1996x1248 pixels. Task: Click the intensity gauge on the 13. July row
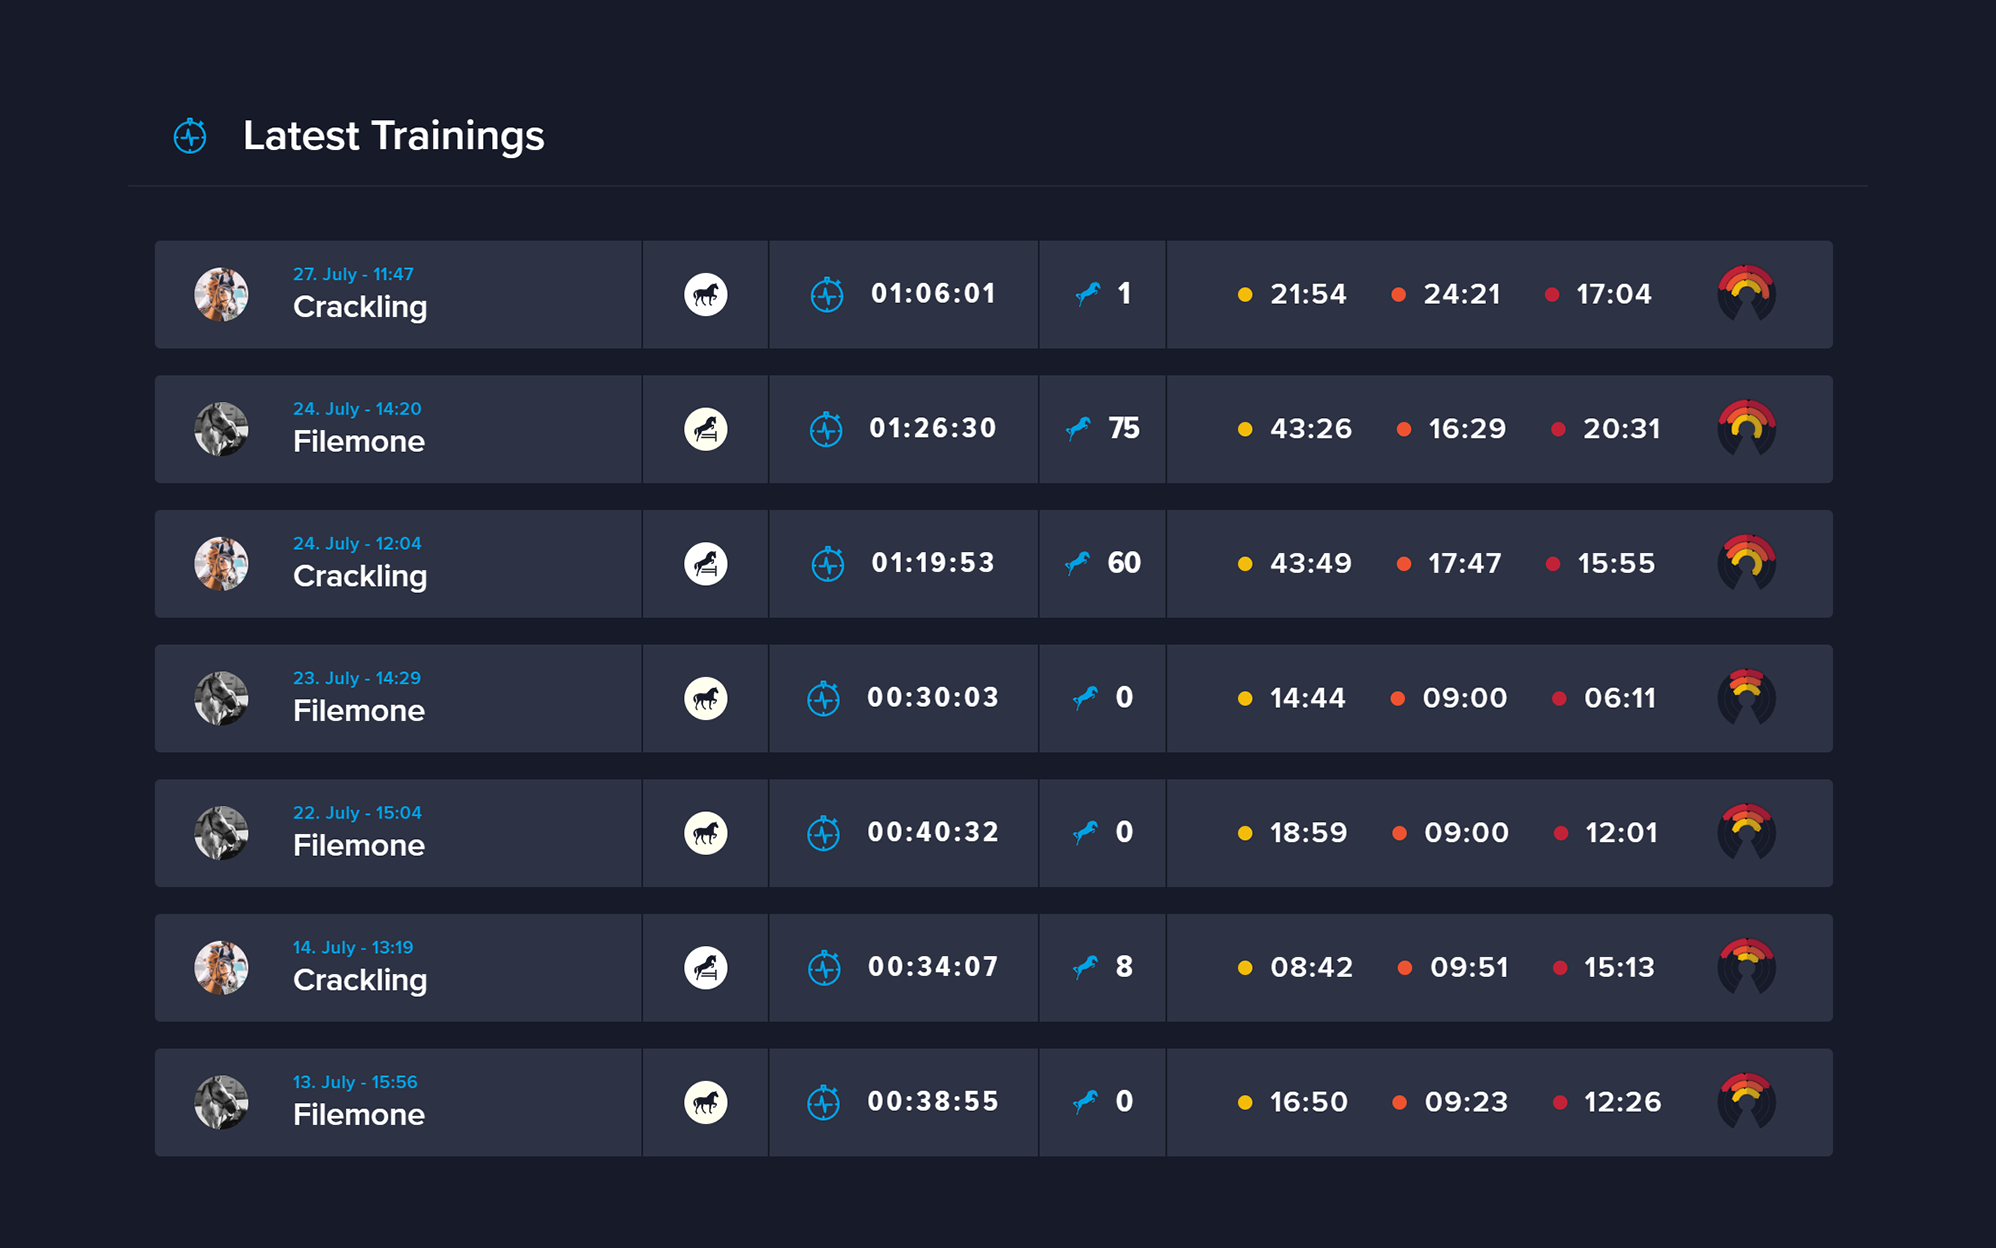click(x=1746, y=1101)
